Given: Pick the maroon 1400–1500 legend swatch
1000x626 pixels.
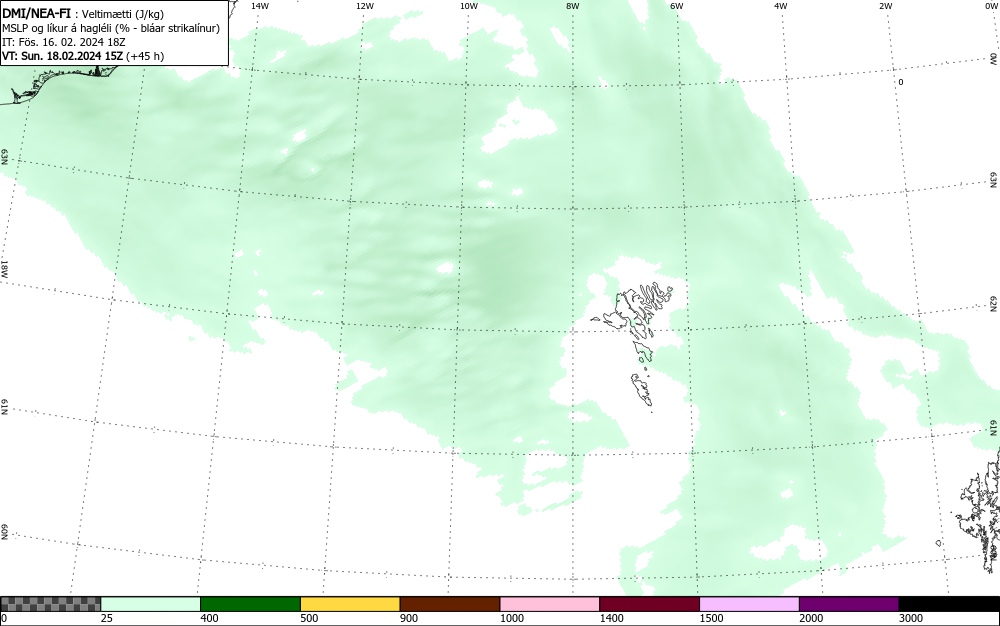Looking at the screenshot, I should coord(649,604).
